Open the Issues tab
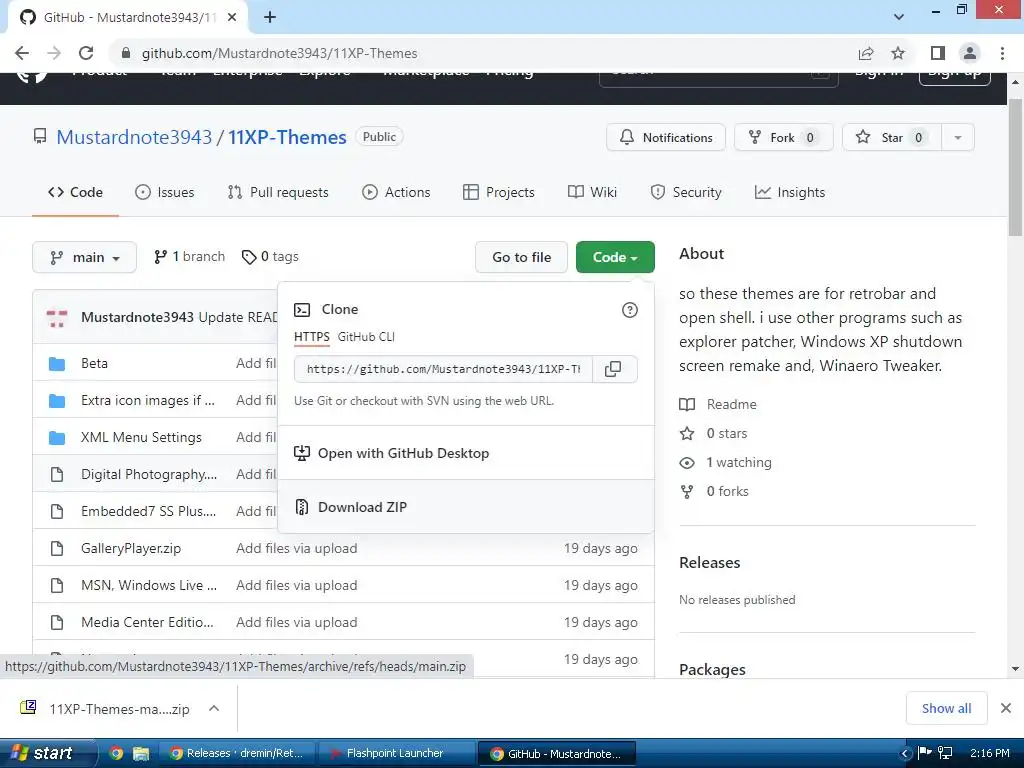The image size is (1024, 768). click(x=165, y=192)
